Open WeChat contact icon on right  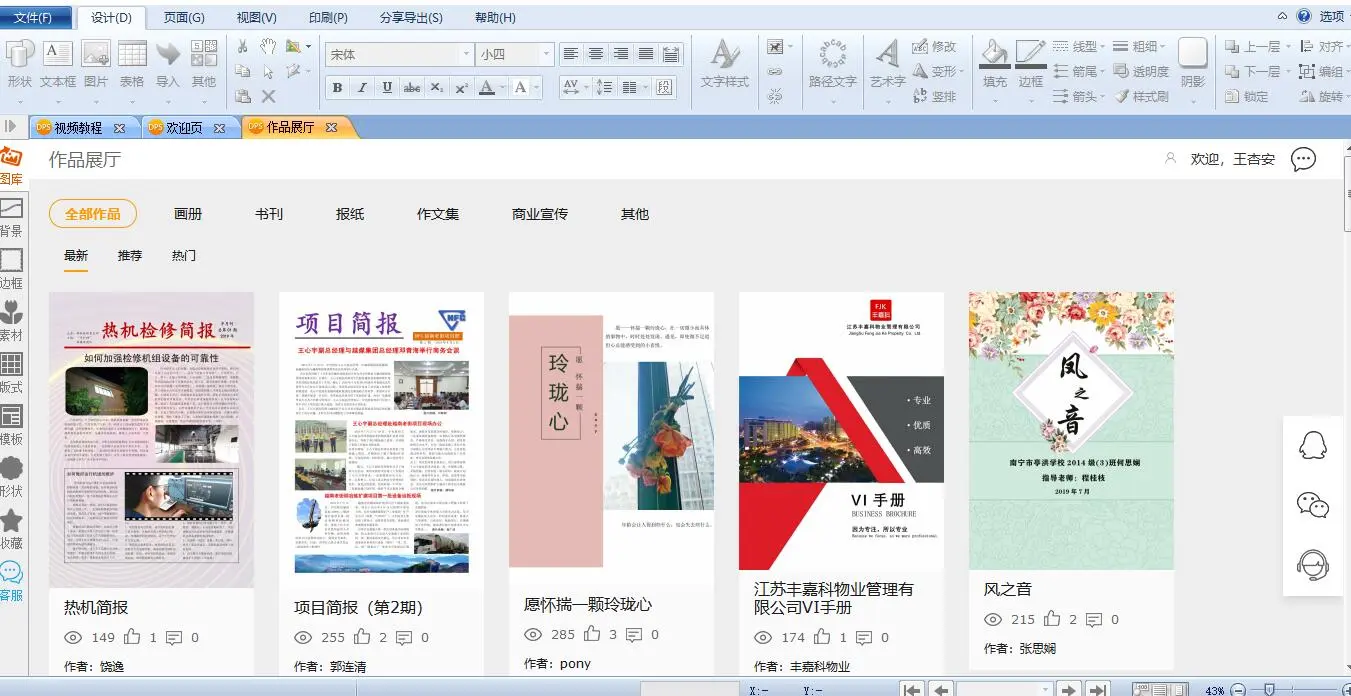point(1312,505)
